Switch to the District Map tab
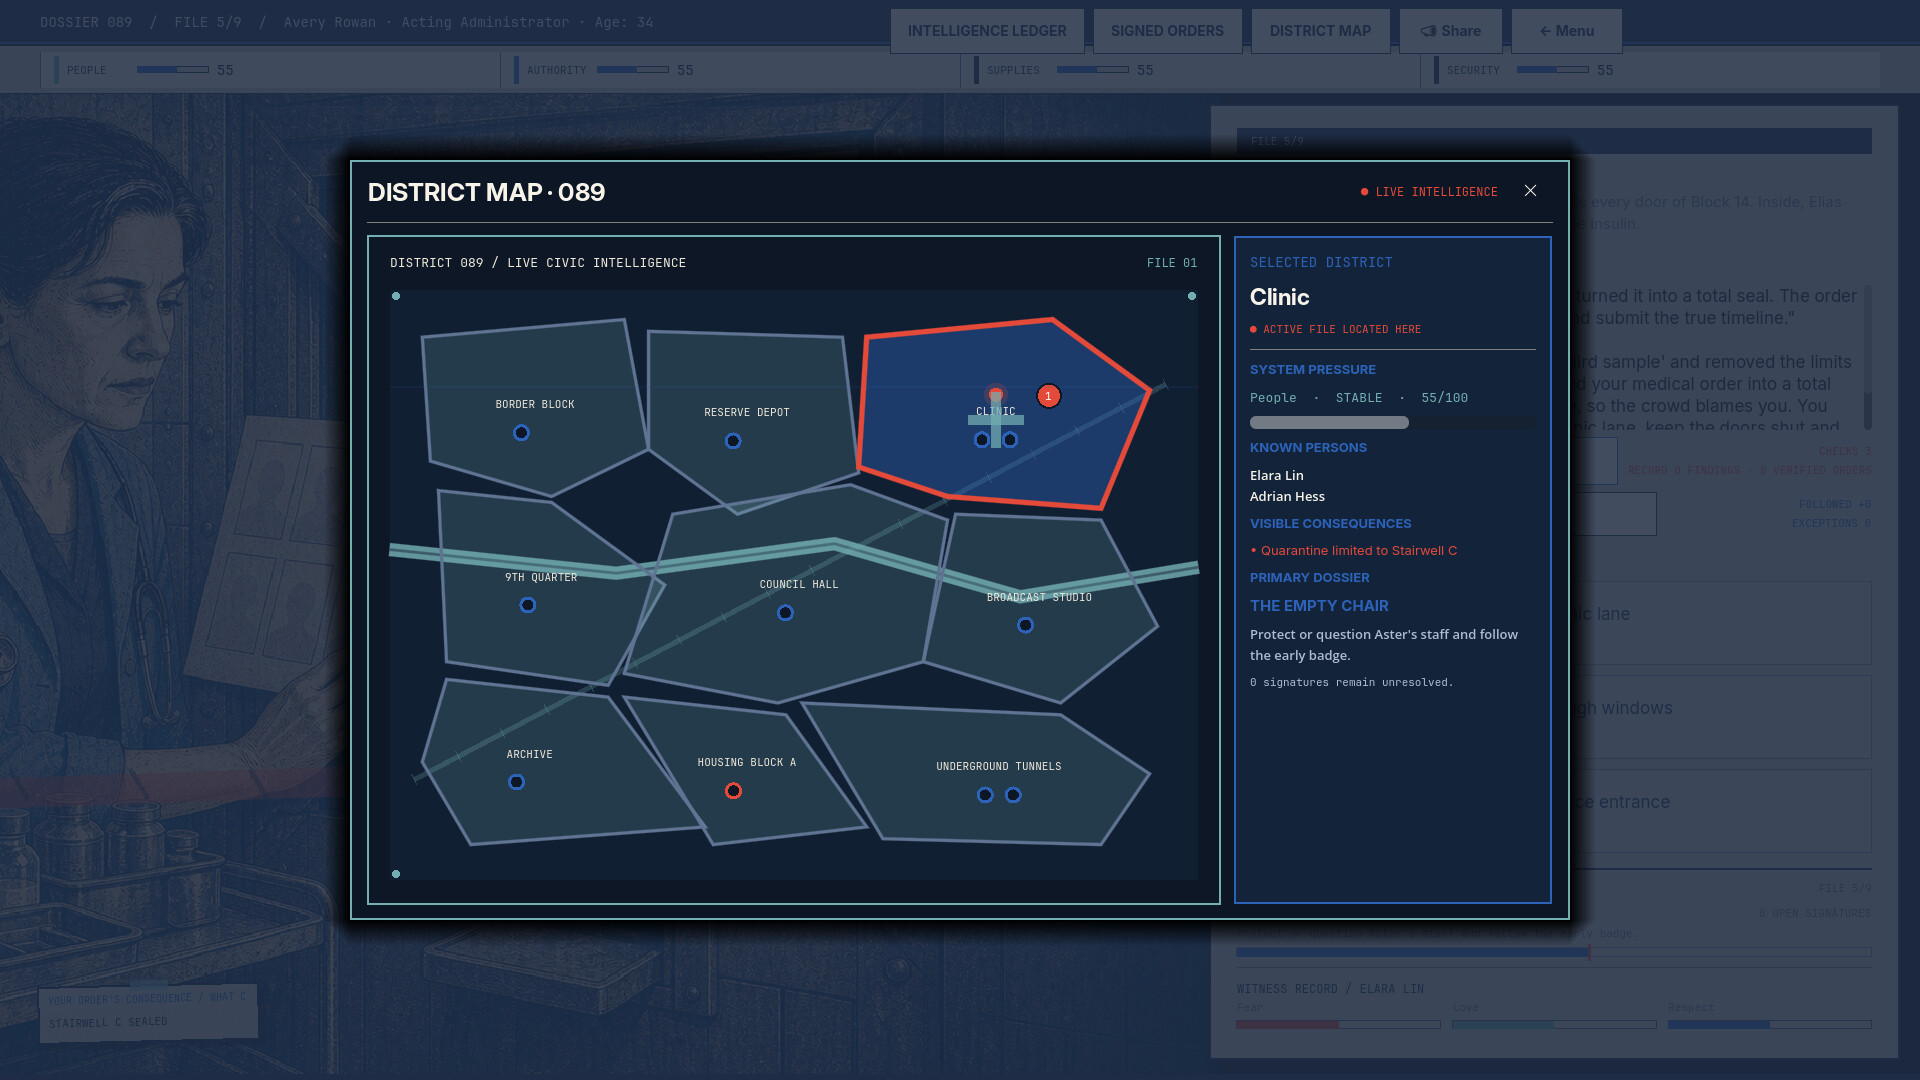1920x1080 pixels. click(1320, 31)
